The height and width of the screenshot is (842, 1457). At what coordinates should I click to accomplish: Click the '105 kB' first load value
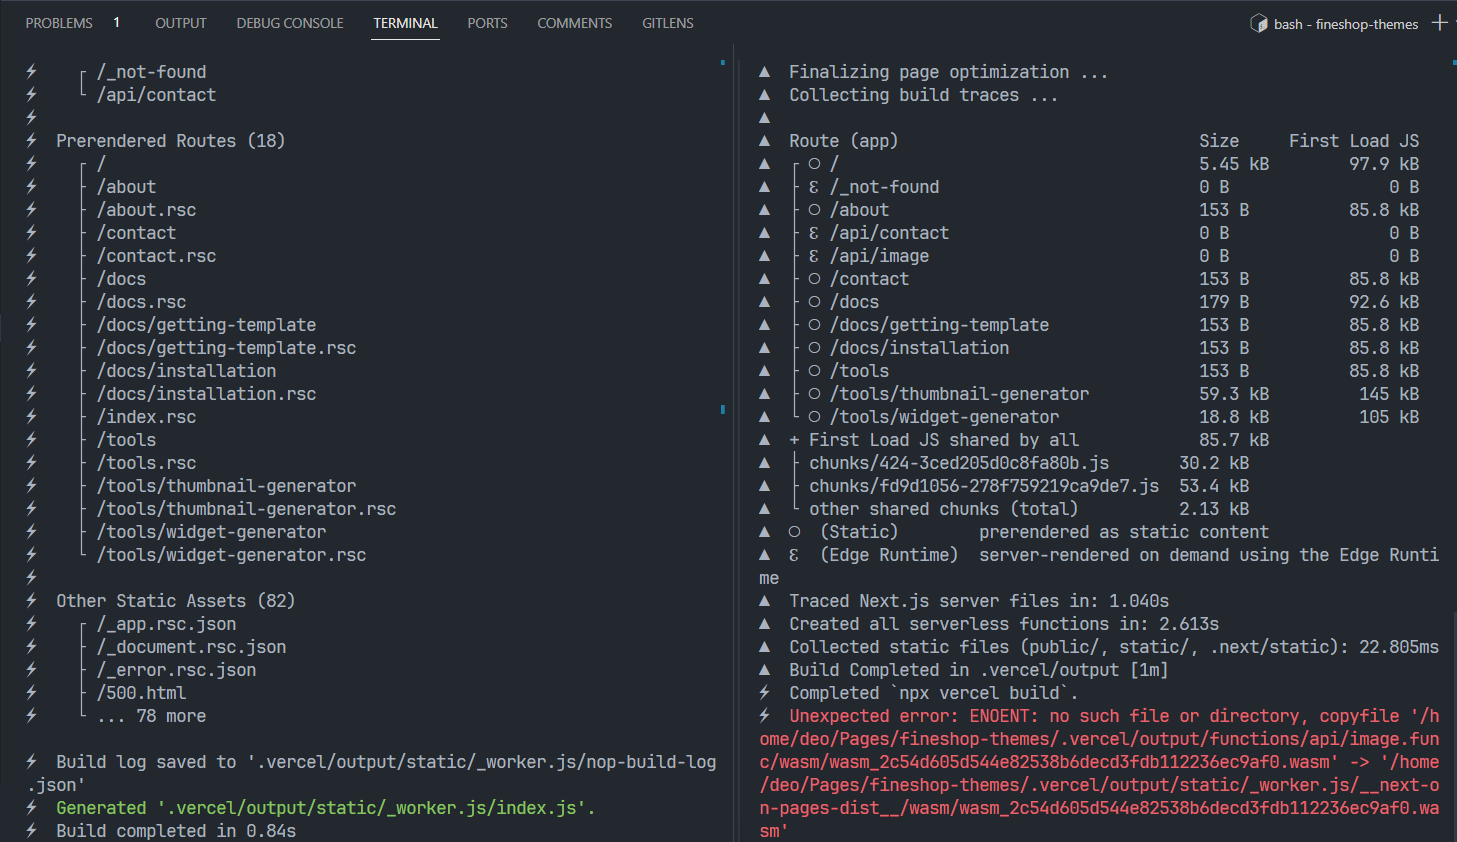[1389, 417]
